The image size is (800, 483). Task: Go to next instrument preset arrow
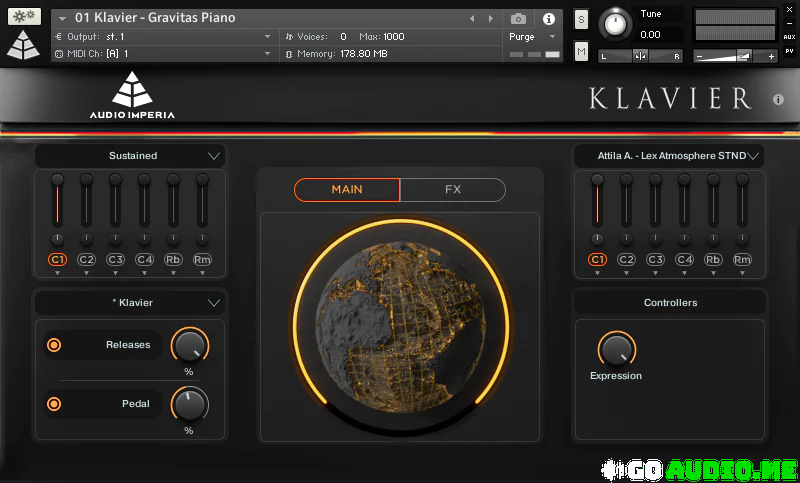click(x=490, y=19)
